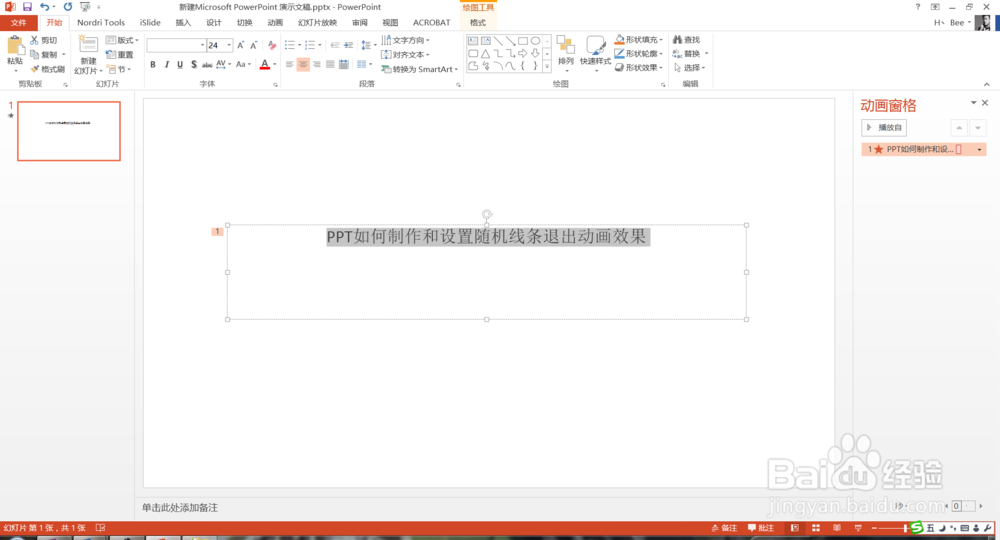Open 形状效果 shape effects dropdown
1000x540 pixels.
[638, 68]
